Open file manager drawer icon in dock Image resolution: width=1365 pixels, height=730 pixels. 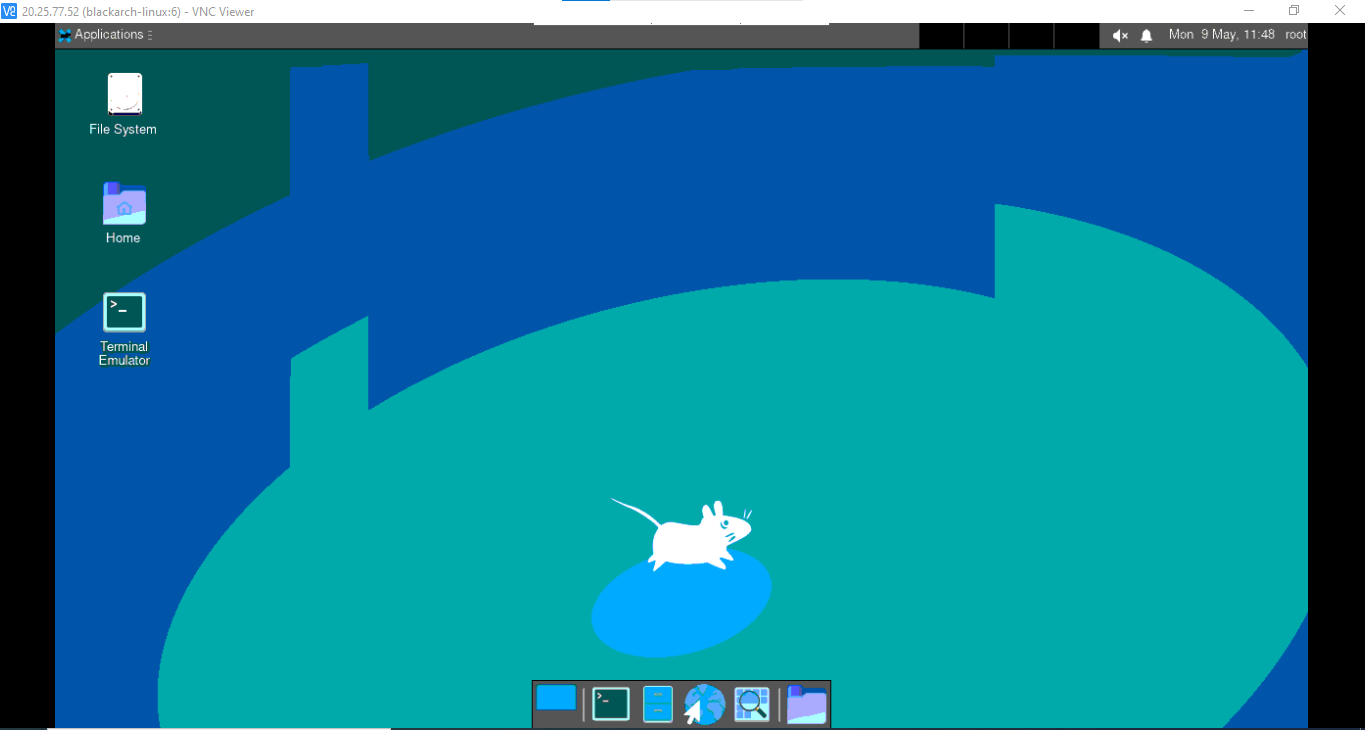coord(657,704)
